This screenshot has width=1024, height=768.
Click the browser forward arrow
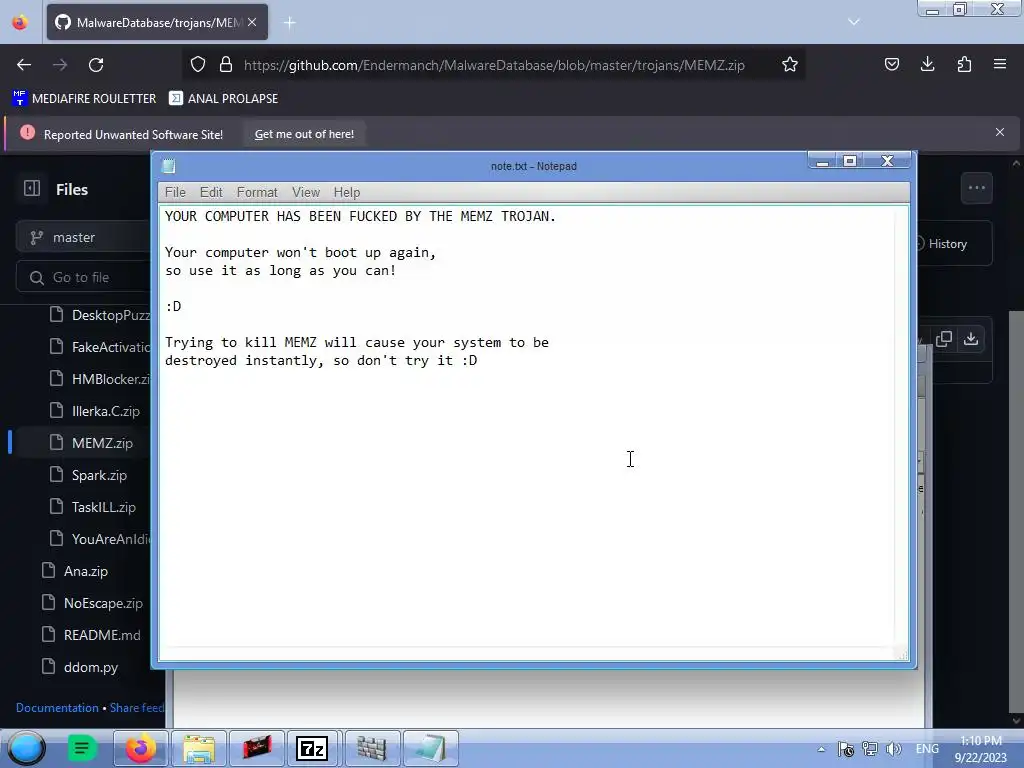pos(60,65)
